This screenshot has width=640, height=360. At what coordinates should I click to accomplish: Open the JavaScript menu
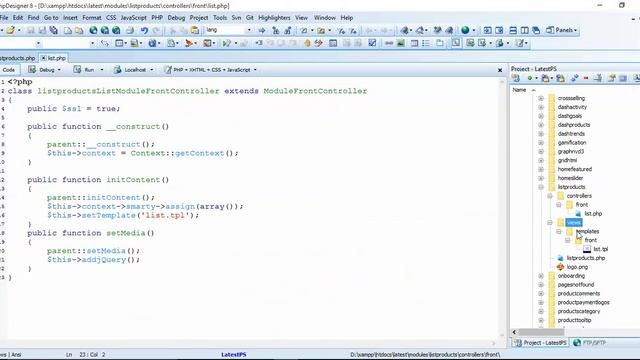point(133,18)
